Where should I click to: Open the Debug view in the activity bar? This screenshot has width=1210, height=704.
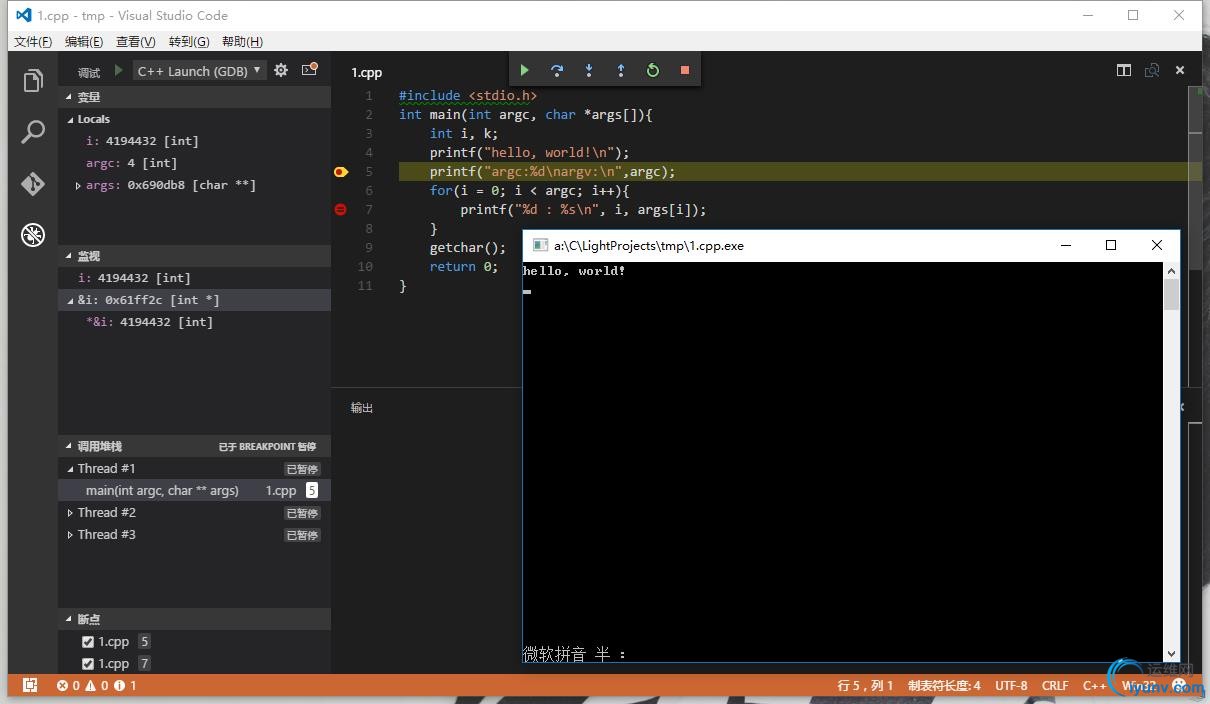click(33, 235)
